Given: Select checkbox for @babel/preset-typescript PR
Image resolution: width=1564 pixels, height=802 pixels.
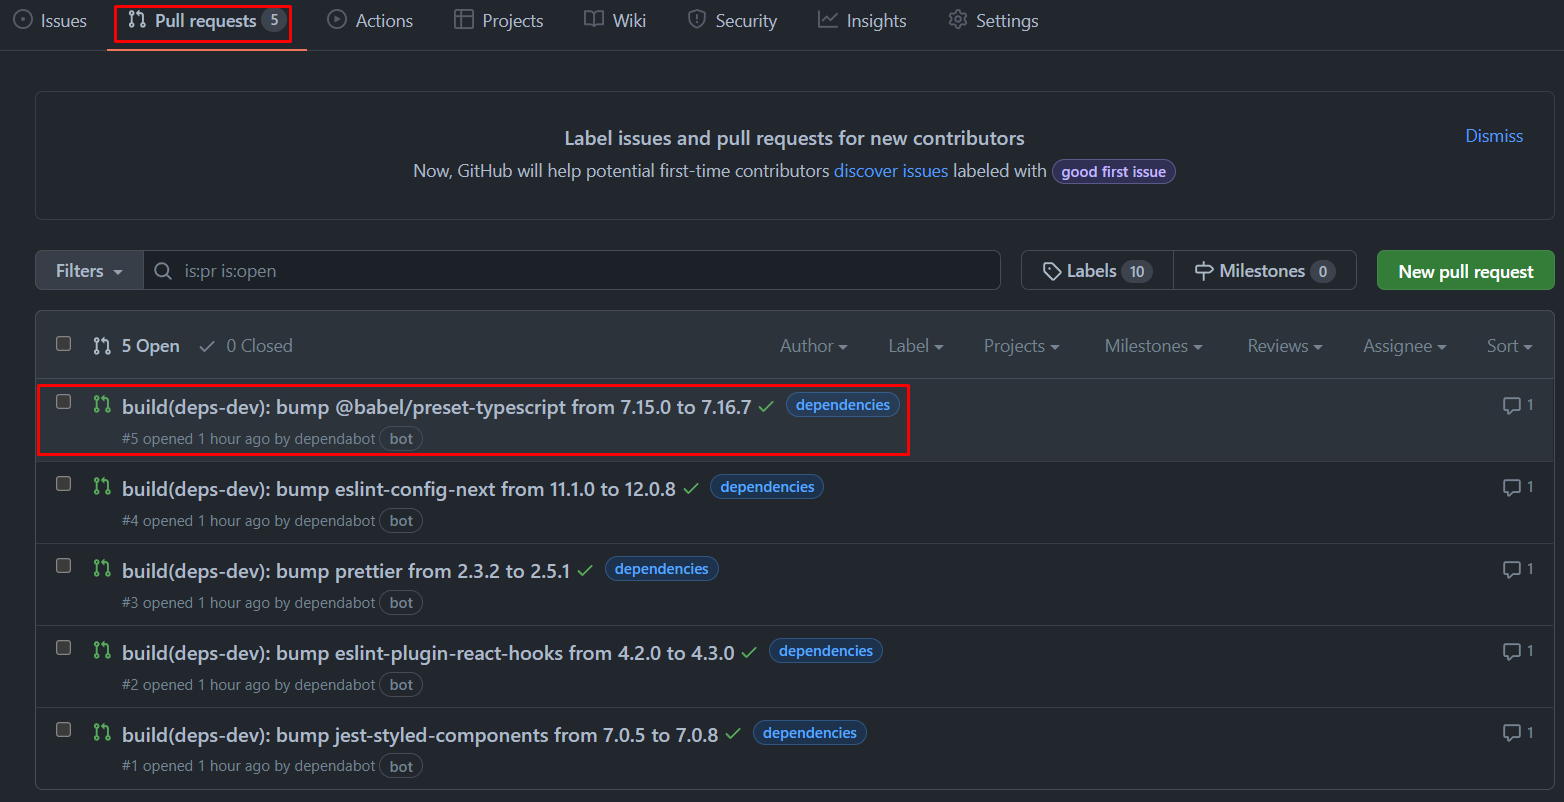Looking at the screenshot, I should (64, 402).
